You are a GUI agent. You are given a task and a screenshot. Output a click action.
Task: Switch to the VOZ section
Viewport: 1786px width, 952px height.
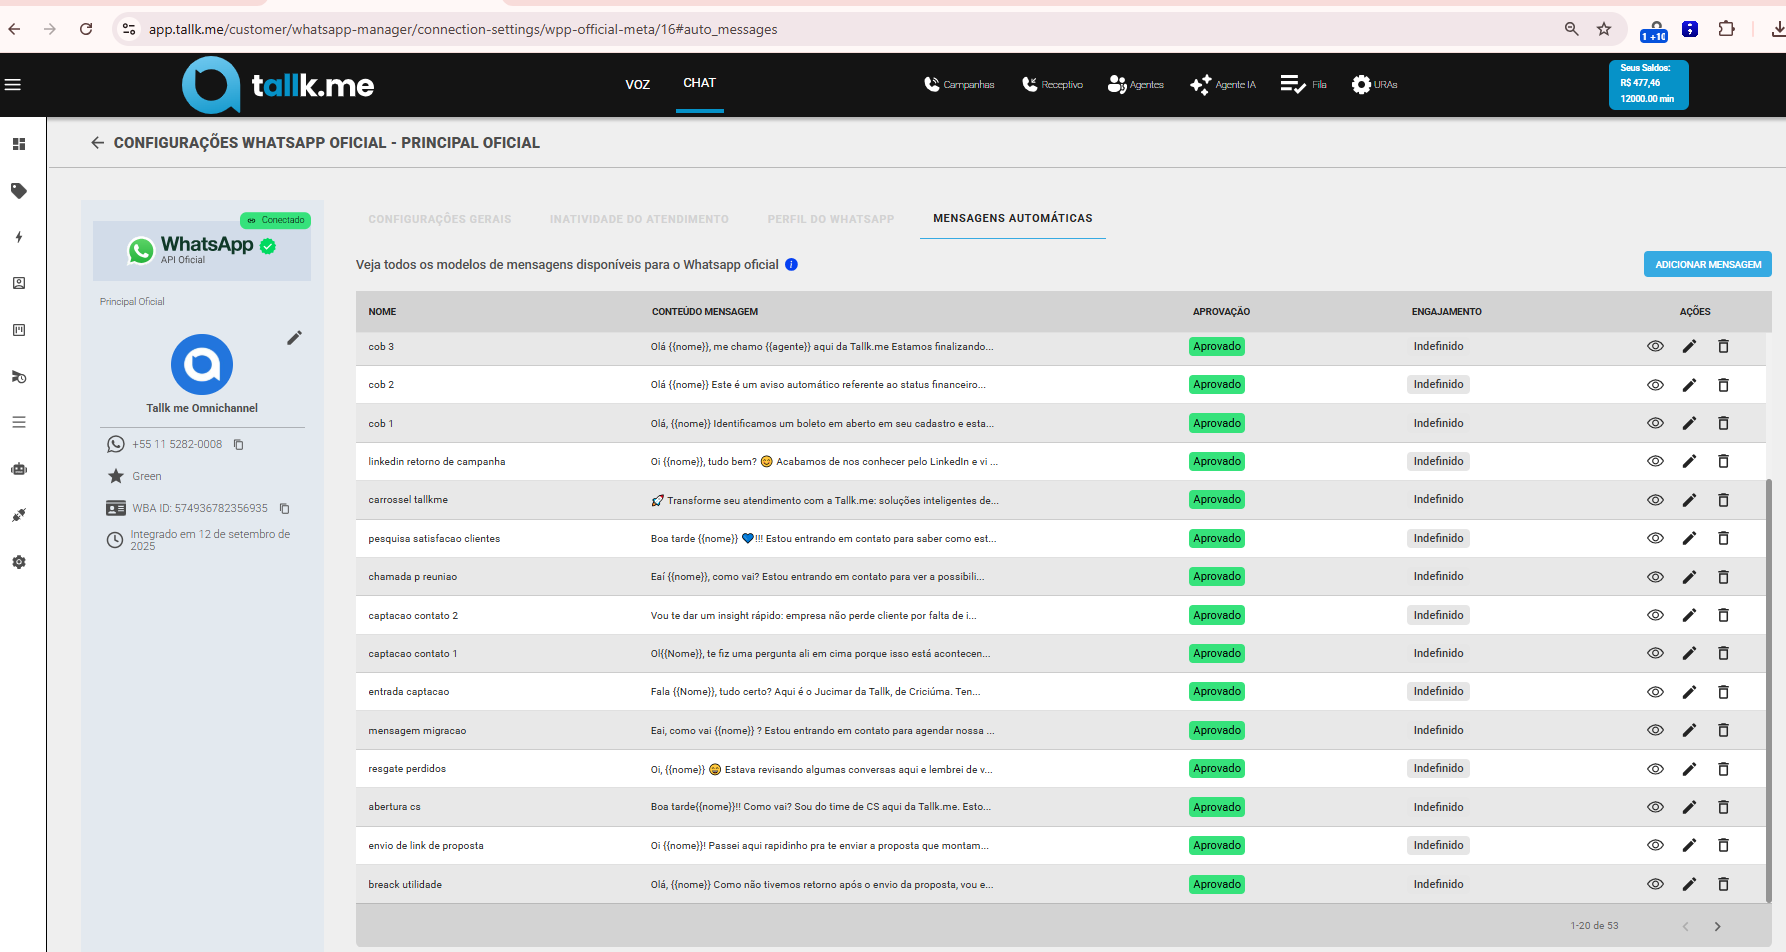(638, 85)
